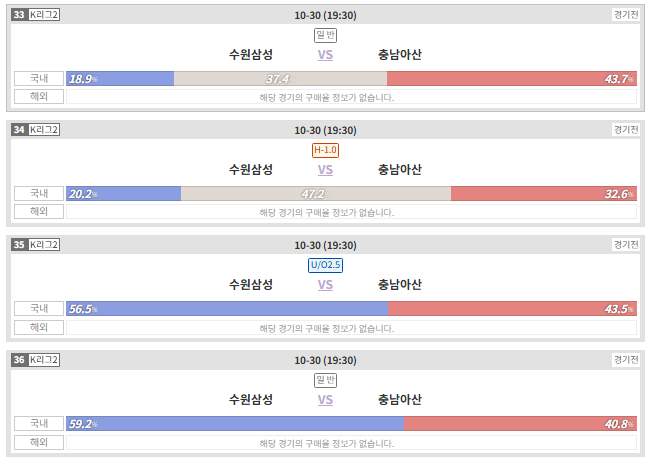Click the 일반 badge in match 36
Image resolution: width=648 pixels, height=463 pixels.
[325, 380]
